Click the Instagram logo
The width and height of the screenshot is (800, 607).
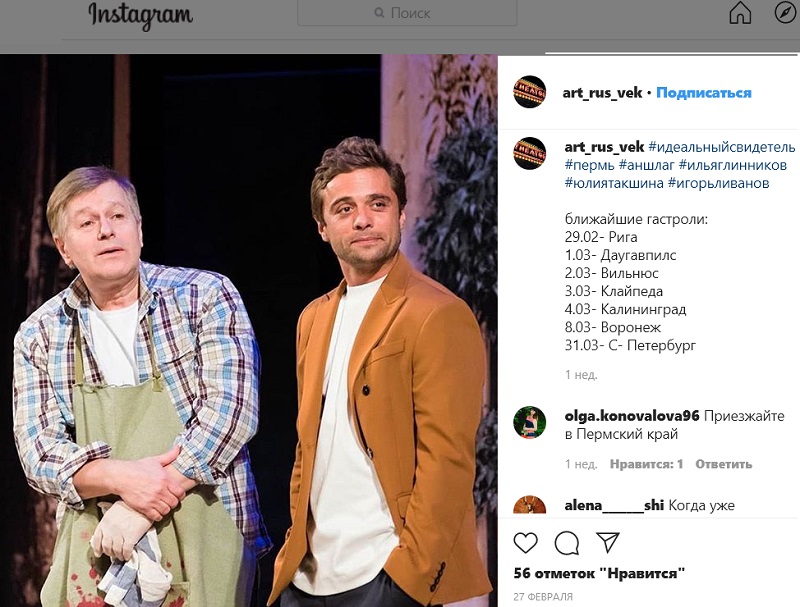[140, 16]
